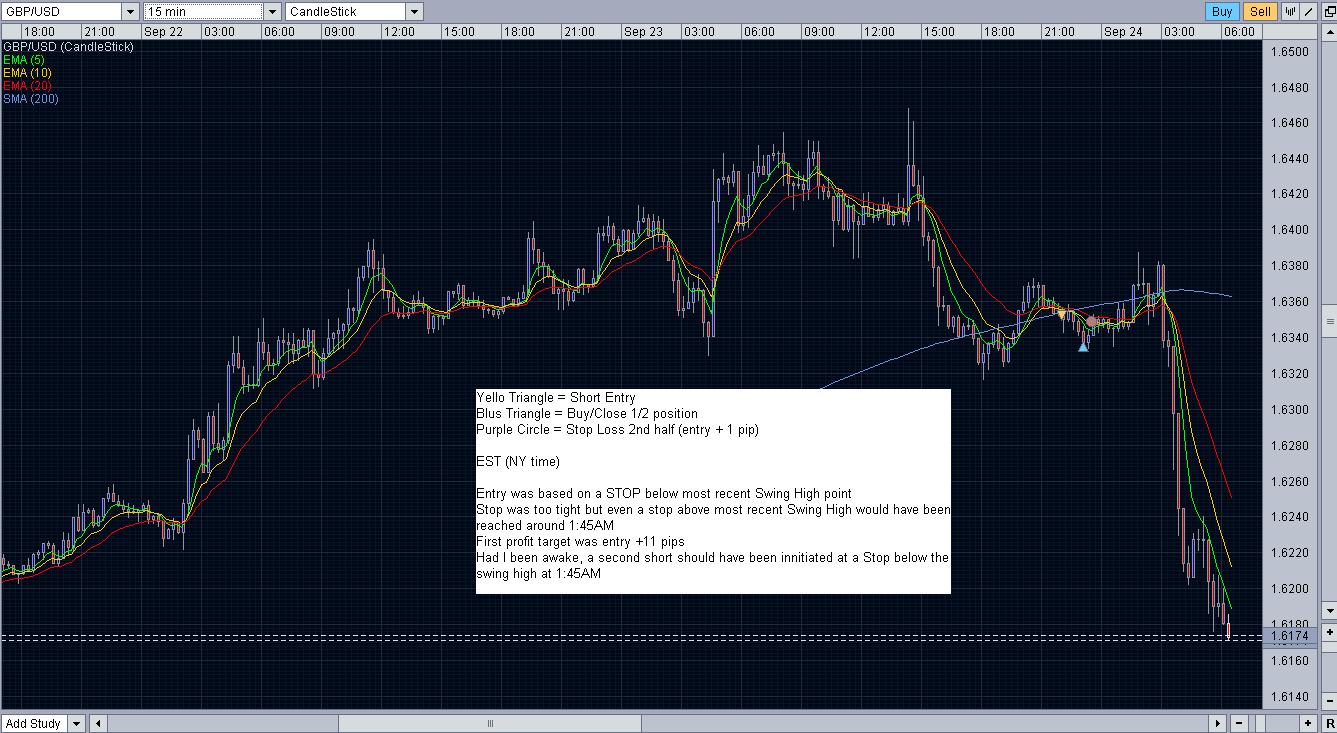Click the vertical scroll down arrow
Screen dimensions: 1337x733
[x=1330, y=610]
